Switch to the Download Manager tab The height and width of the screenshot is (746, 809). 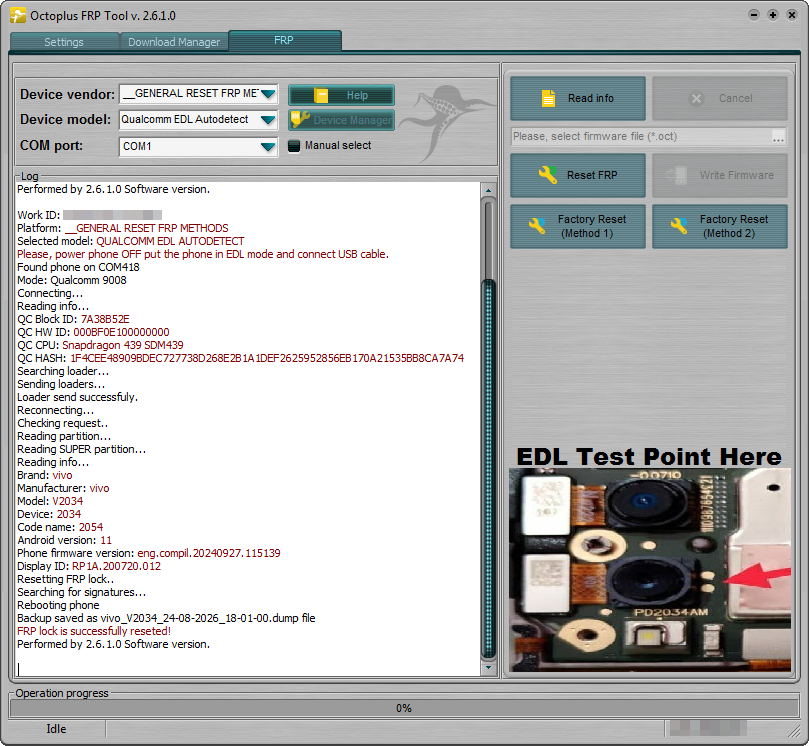(174, 42)
